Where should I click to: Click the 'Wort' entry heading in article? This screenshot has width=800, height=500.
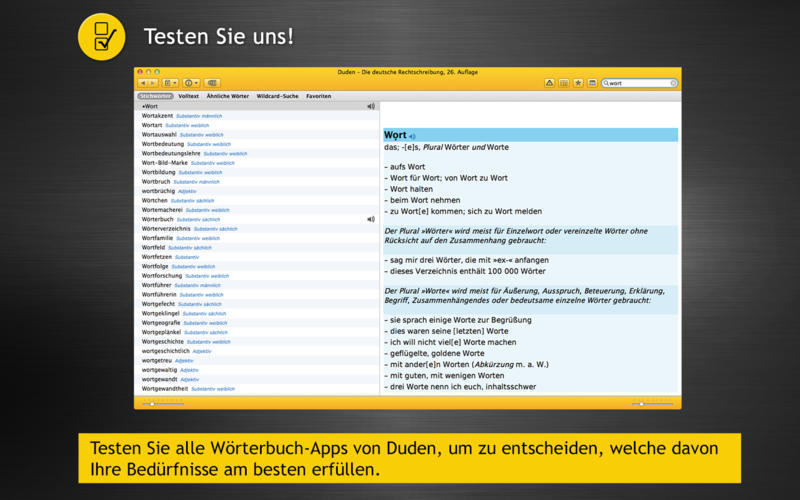[x=395, y=135]
